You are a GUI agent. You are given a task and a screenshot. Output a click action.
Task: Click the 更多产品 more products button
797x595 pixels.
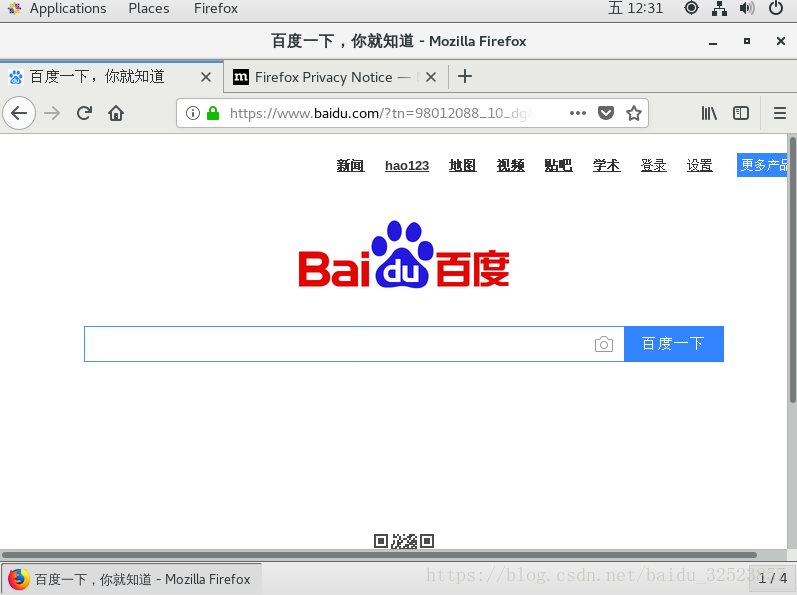point(762,165)
